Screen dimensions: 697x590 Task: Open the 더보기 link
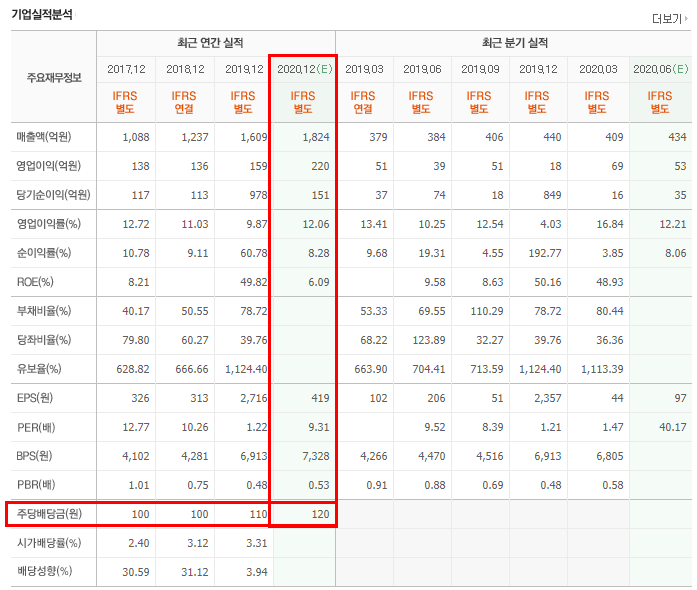coord(669,19)
